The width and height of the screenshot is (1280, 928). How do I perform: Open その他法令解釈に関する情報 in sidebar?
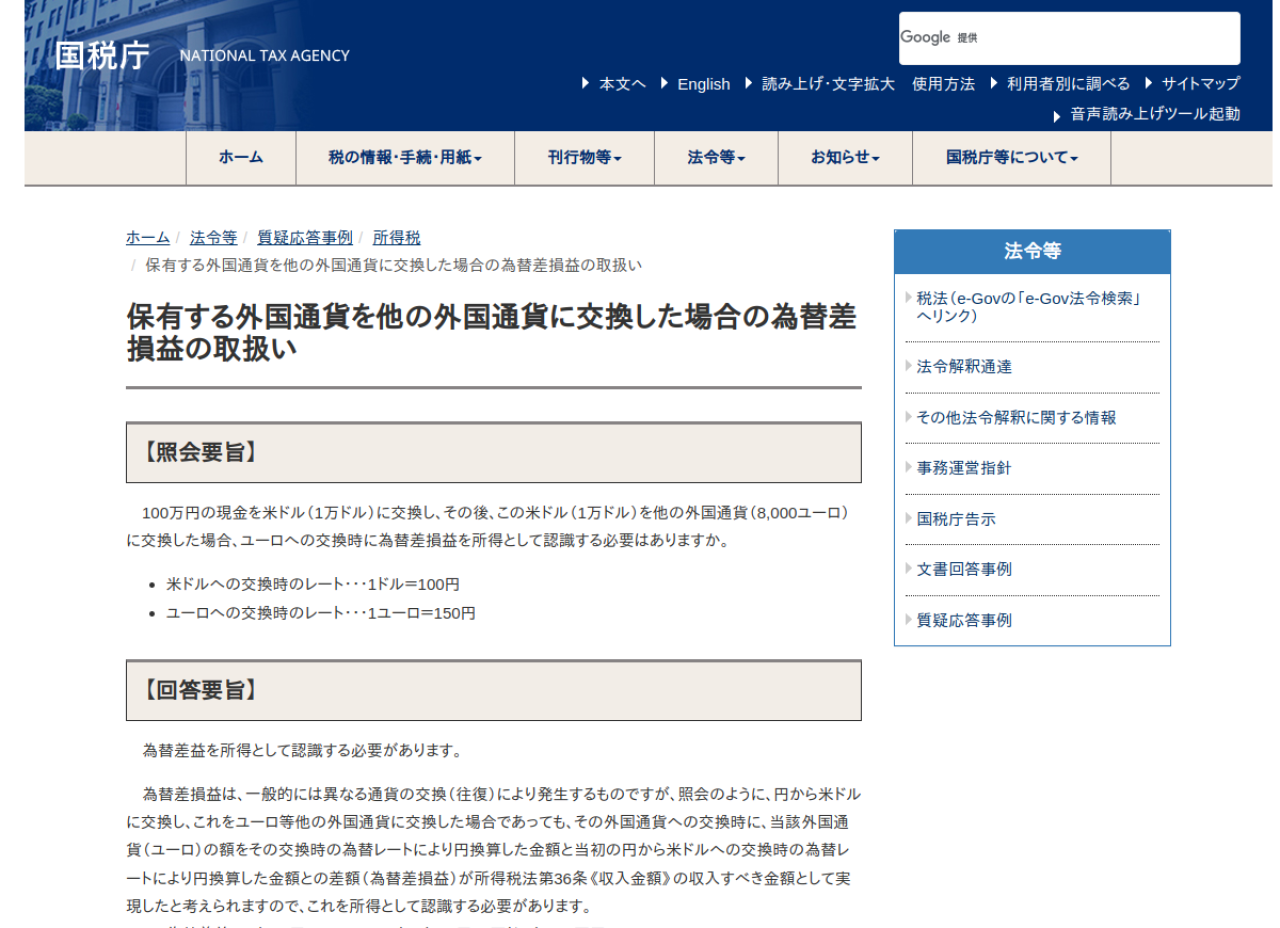point(1016,418)
